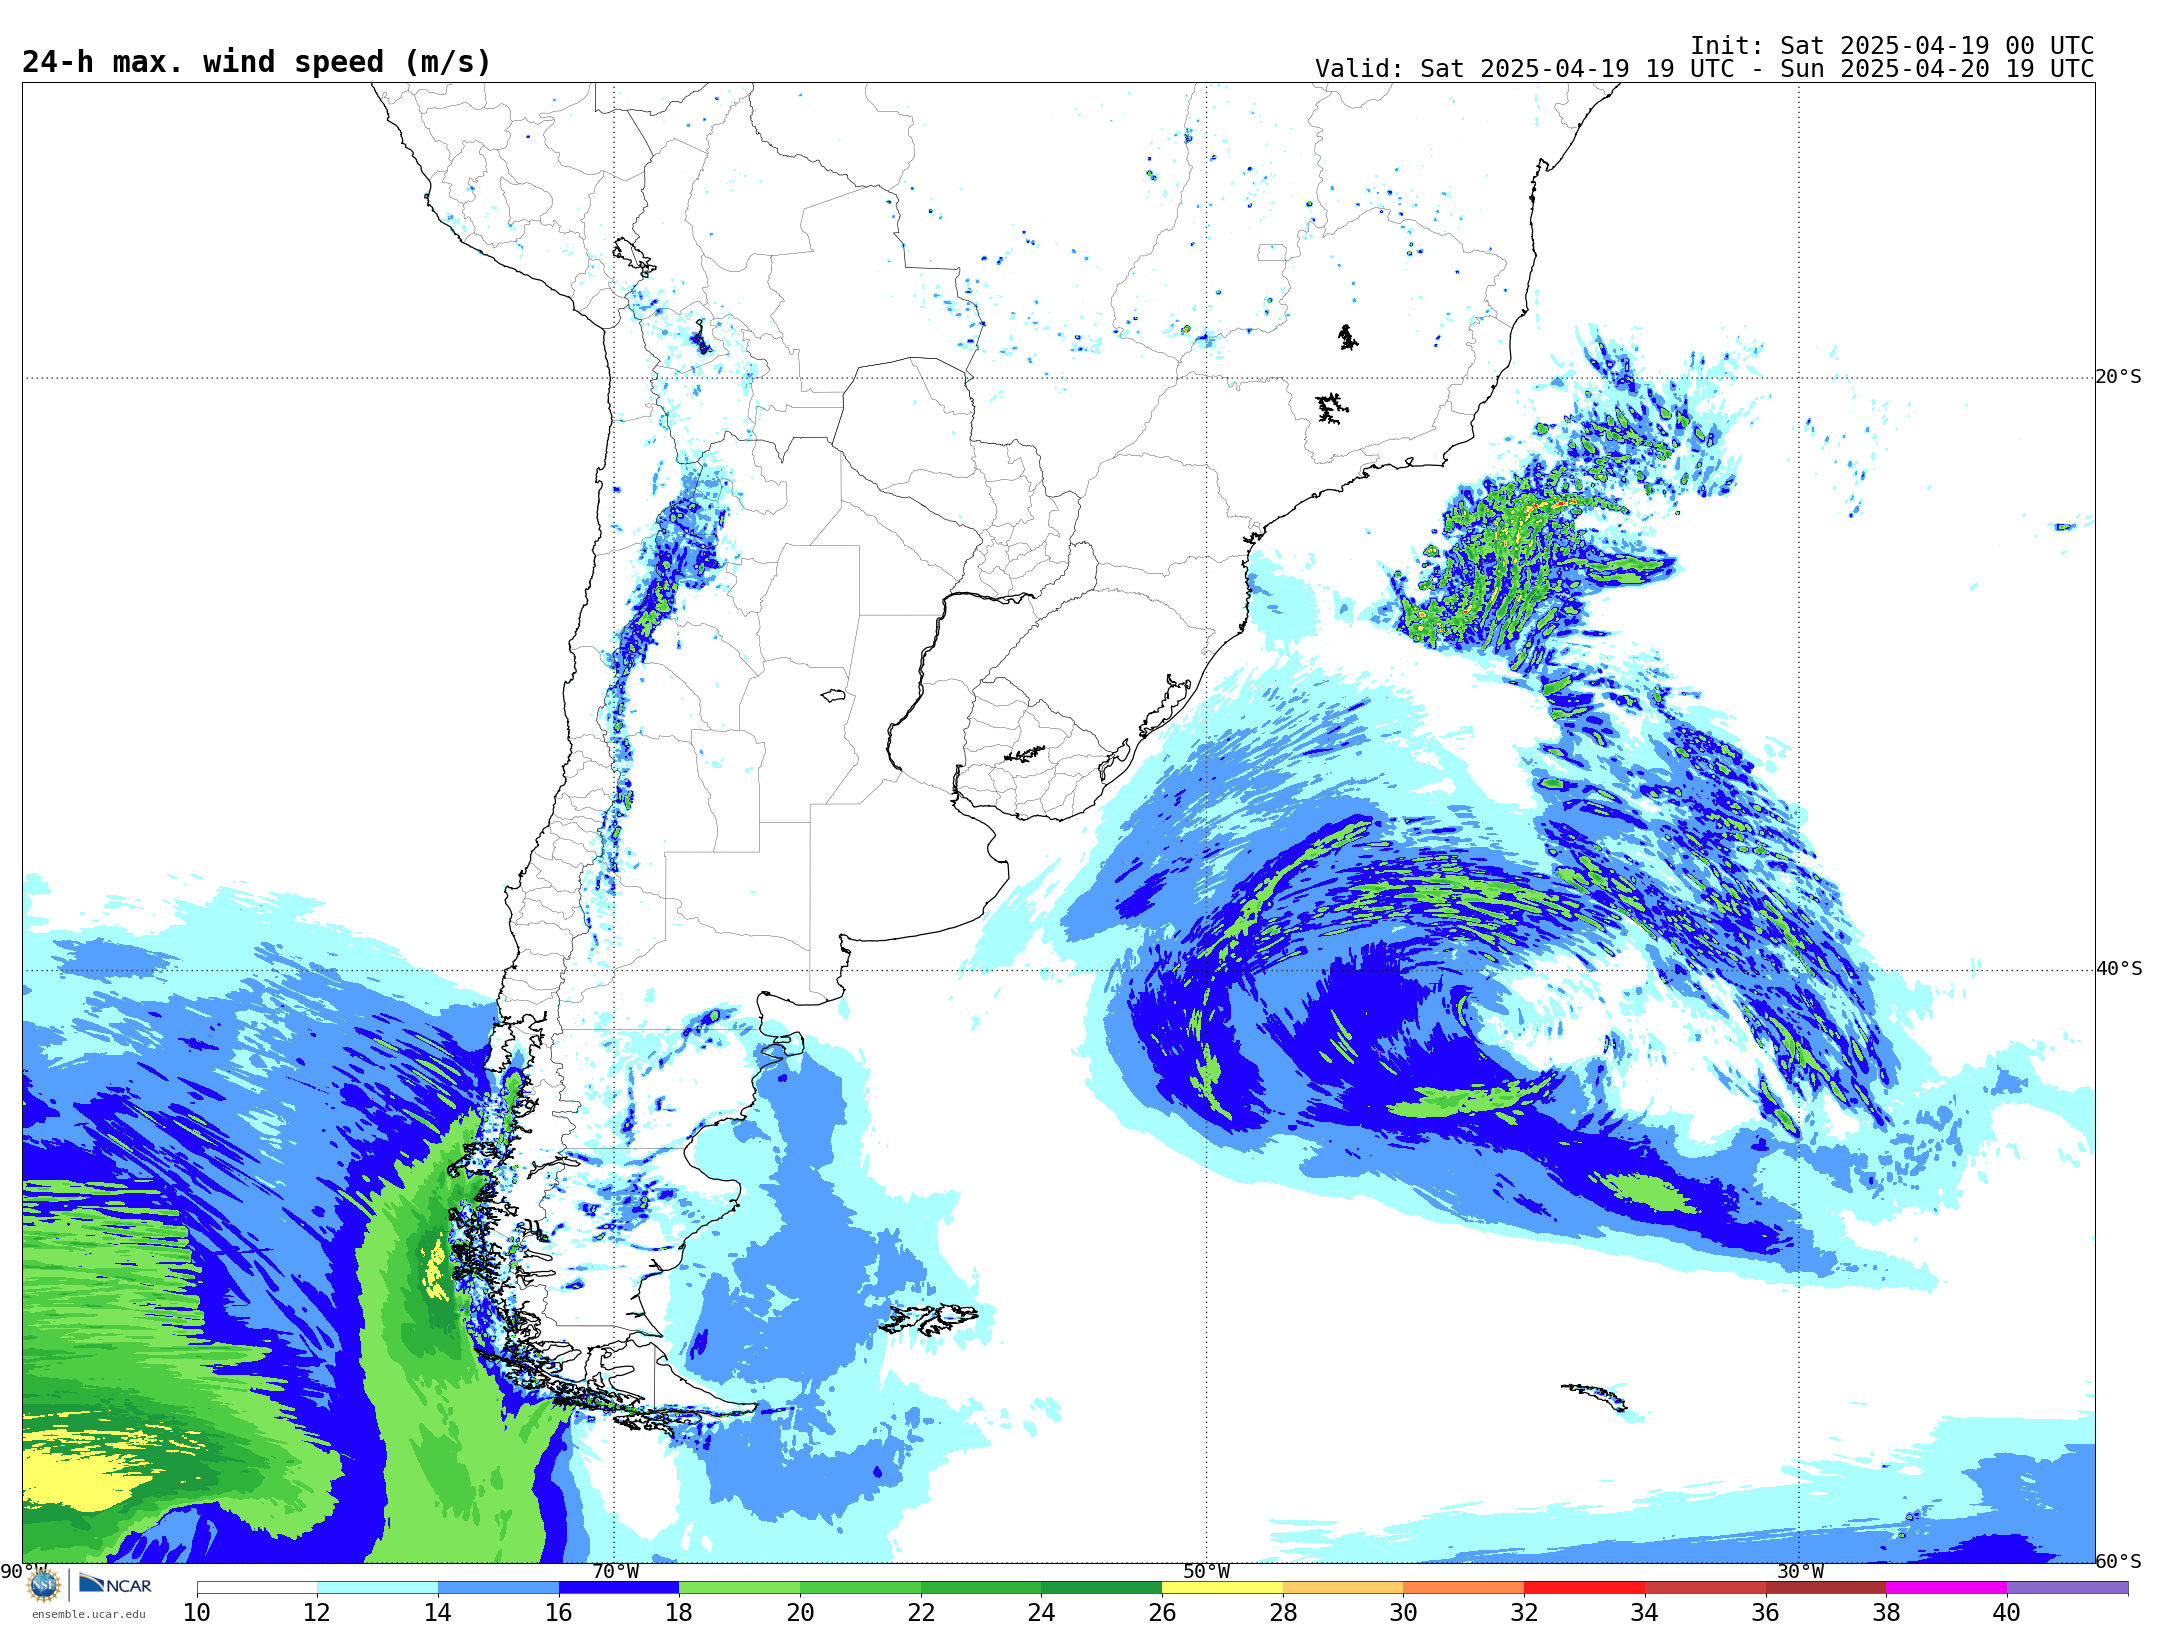Click the 30°W longitude label
The height and width of the screenshot is (1626, 2160).
pos(1800,1571)
